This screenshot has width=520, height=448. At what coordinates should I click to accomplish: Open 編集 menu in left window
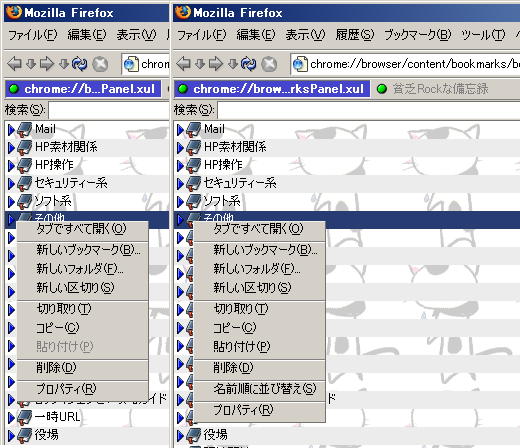[87, 35]
